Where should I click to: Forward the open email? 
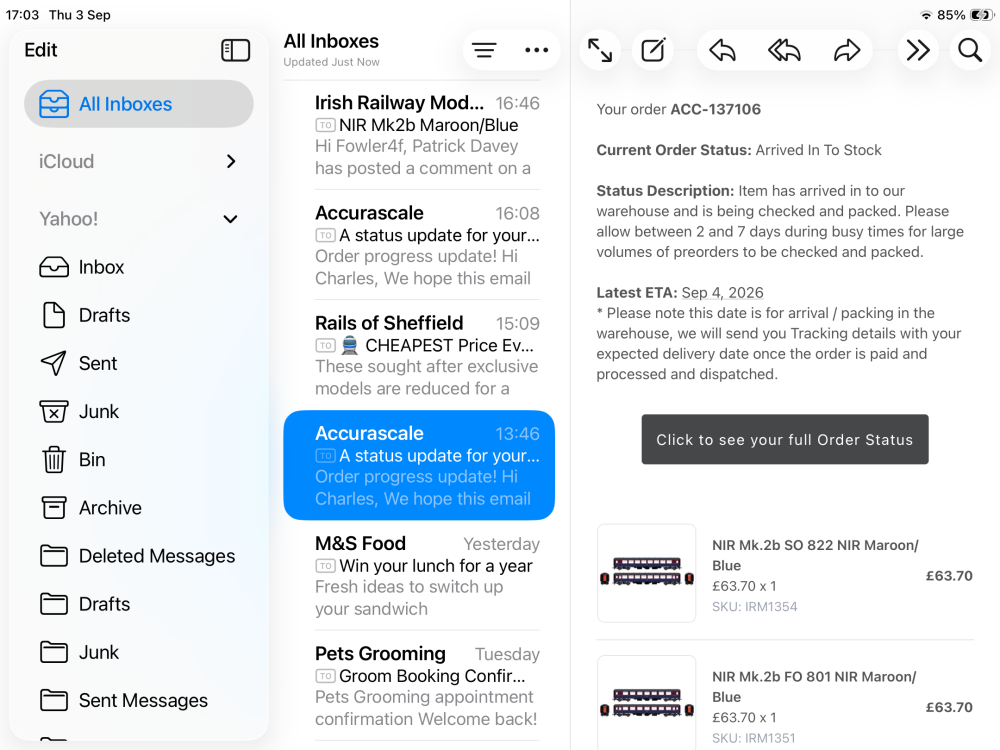click(x=847, y=50)
